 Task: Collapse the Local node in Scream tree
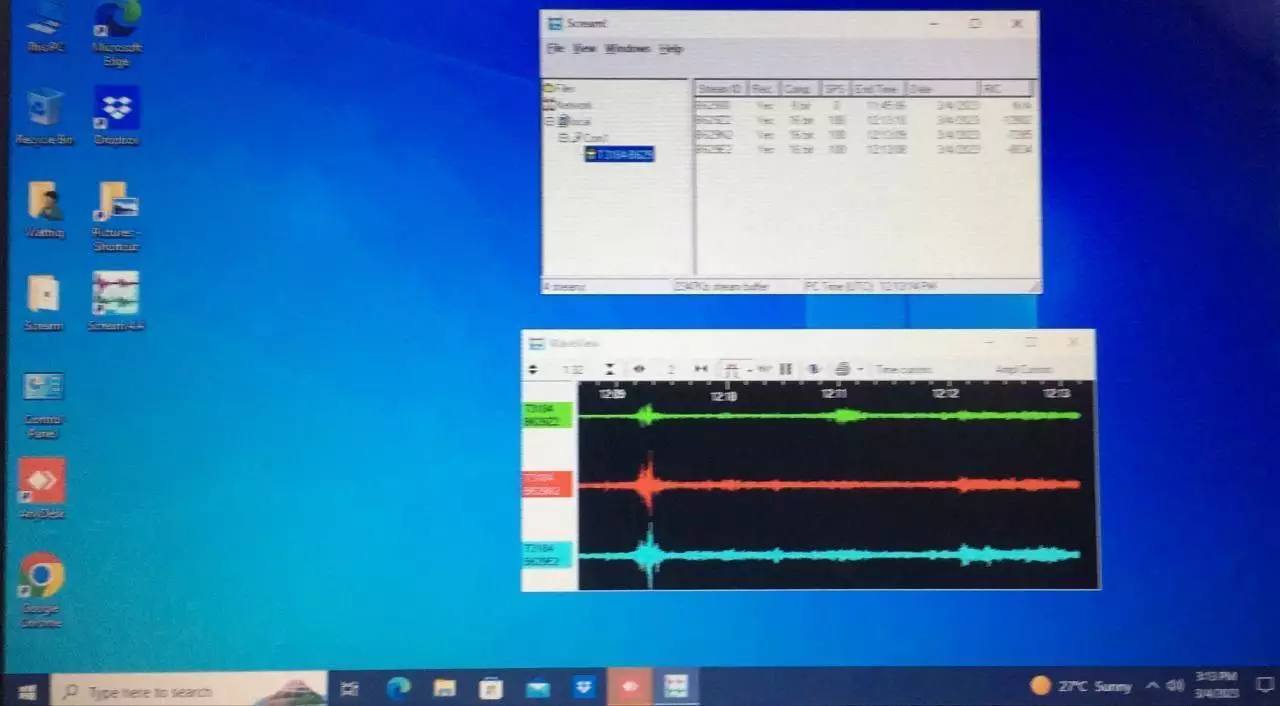[x=549, y=121]
